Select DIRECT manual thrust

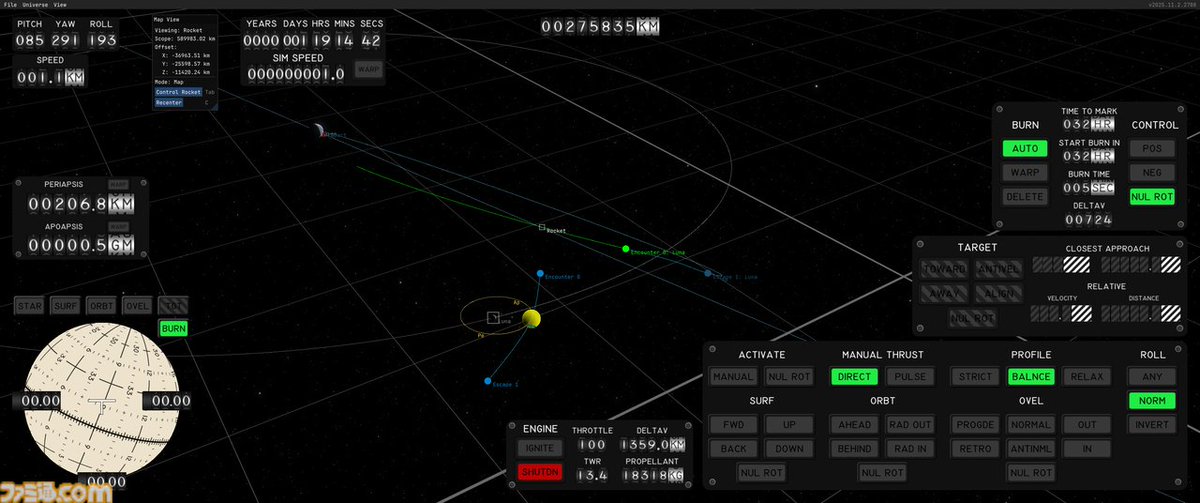(x=854, y=377)
